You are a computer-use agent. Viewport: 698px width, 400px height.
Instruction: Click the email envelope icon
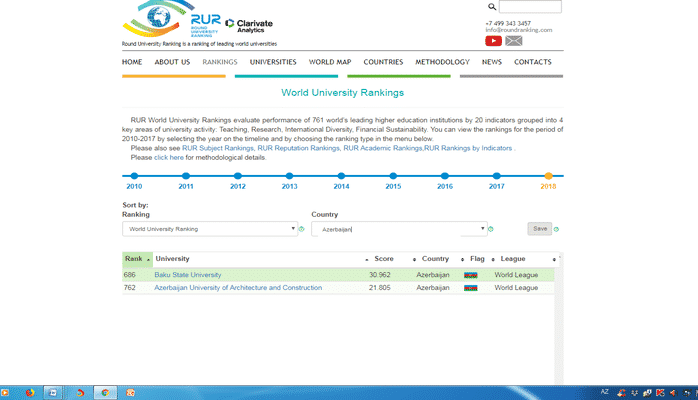(513, 41)
